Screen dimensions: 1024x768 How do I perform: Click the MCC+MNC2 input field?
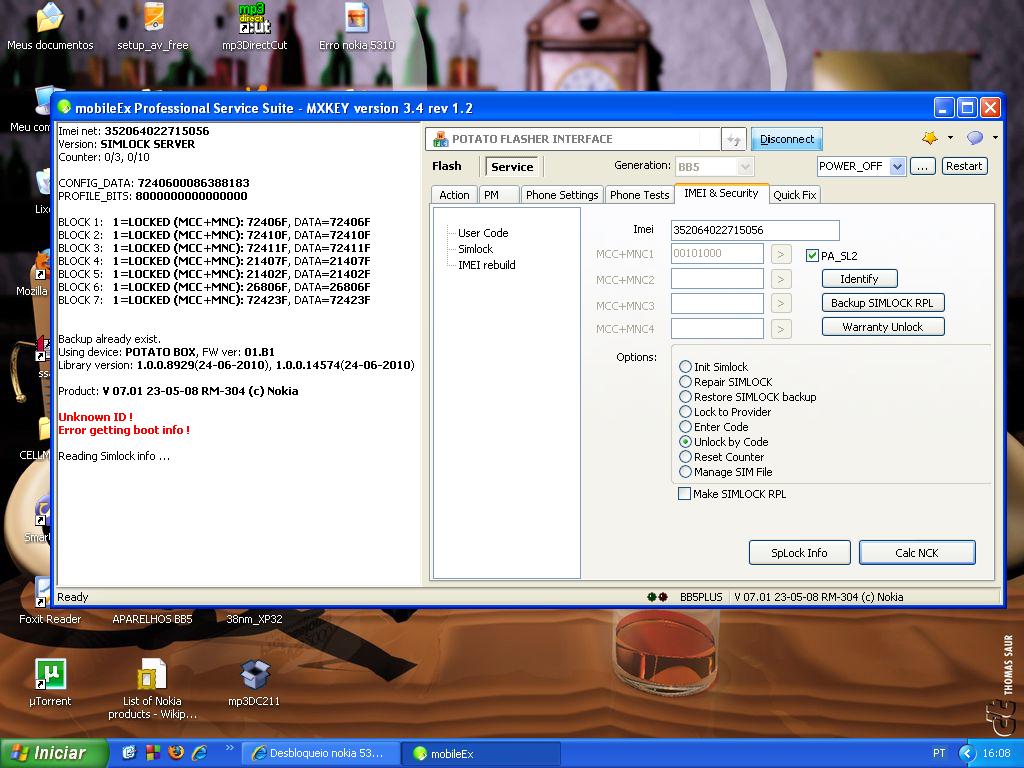pyautogui.click(x=717, y=279)
